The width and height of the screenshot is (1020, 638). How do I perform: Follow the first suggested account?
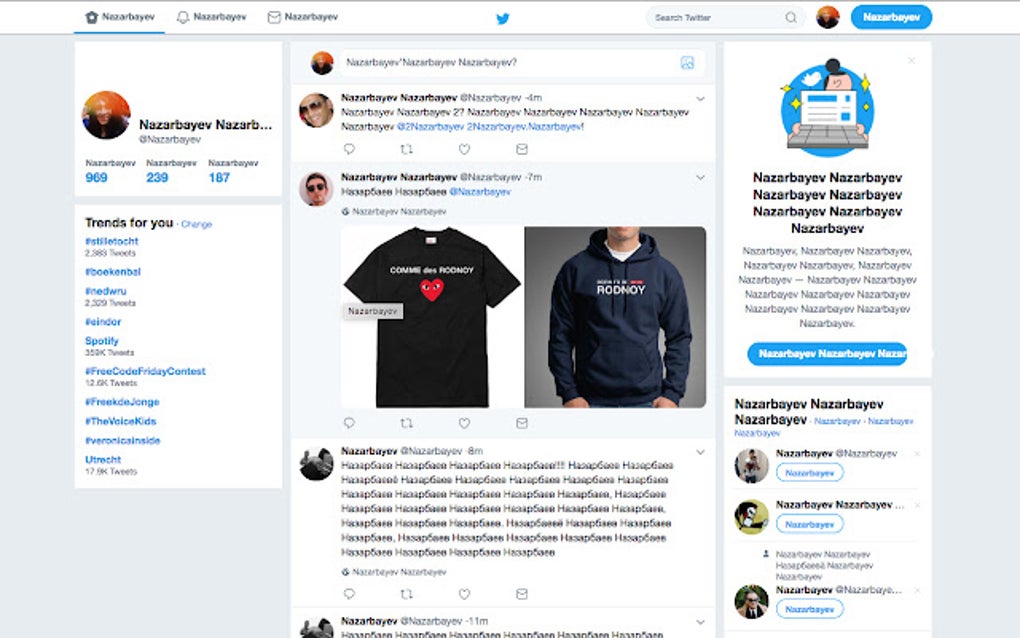pyautogui.click(x=810, y=473)
